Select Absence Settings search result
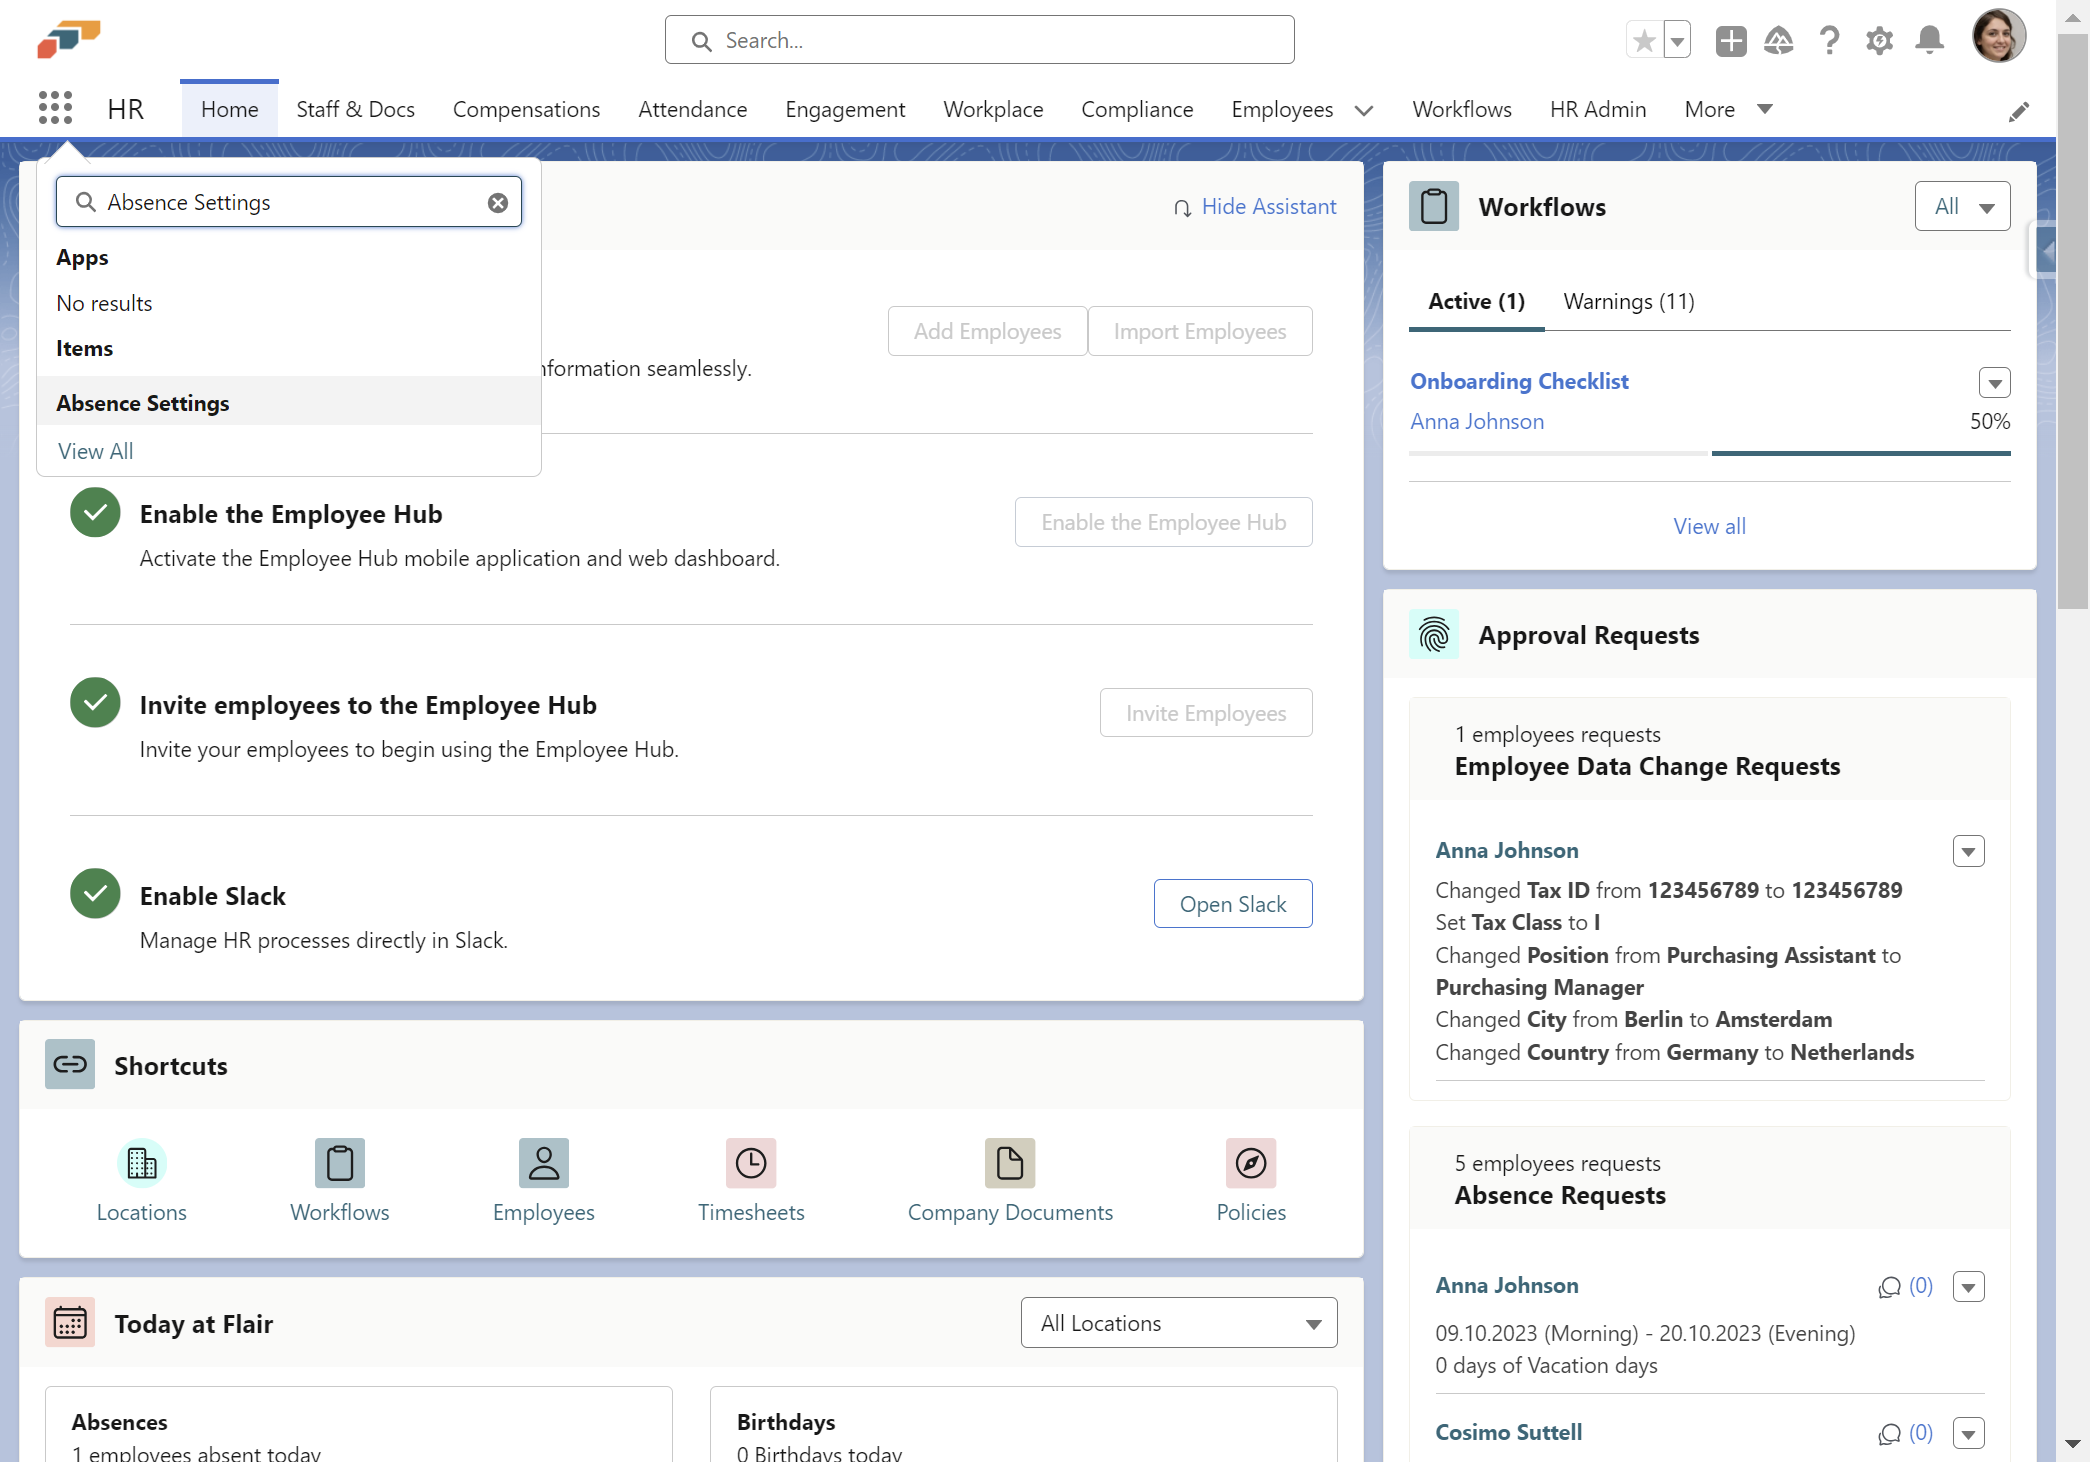Image resolution: width=2090 pixels, height=1462 pixels. coord(143,403)
